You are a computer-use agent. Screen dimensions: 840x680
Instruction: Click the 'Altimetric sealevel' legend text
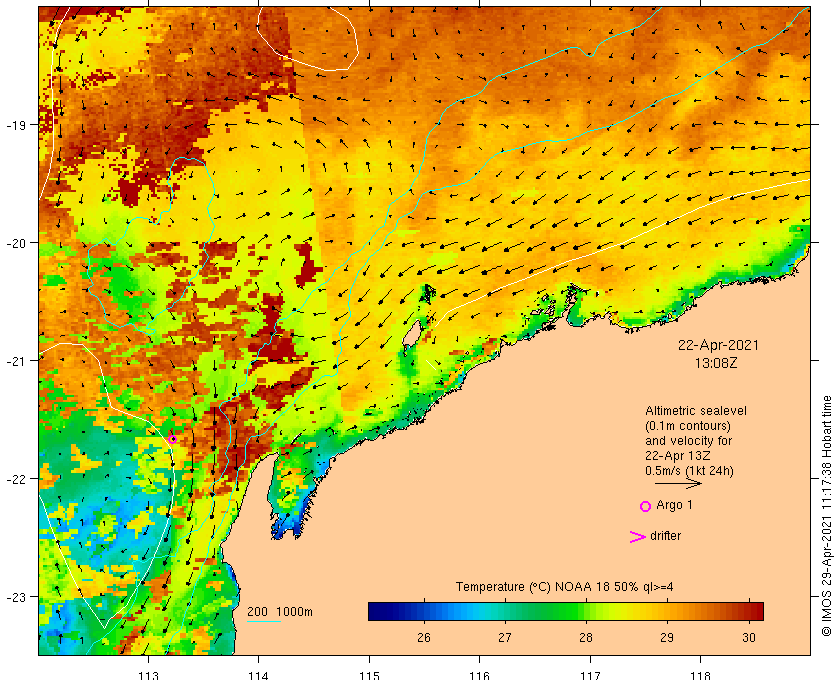coord(696,411)
